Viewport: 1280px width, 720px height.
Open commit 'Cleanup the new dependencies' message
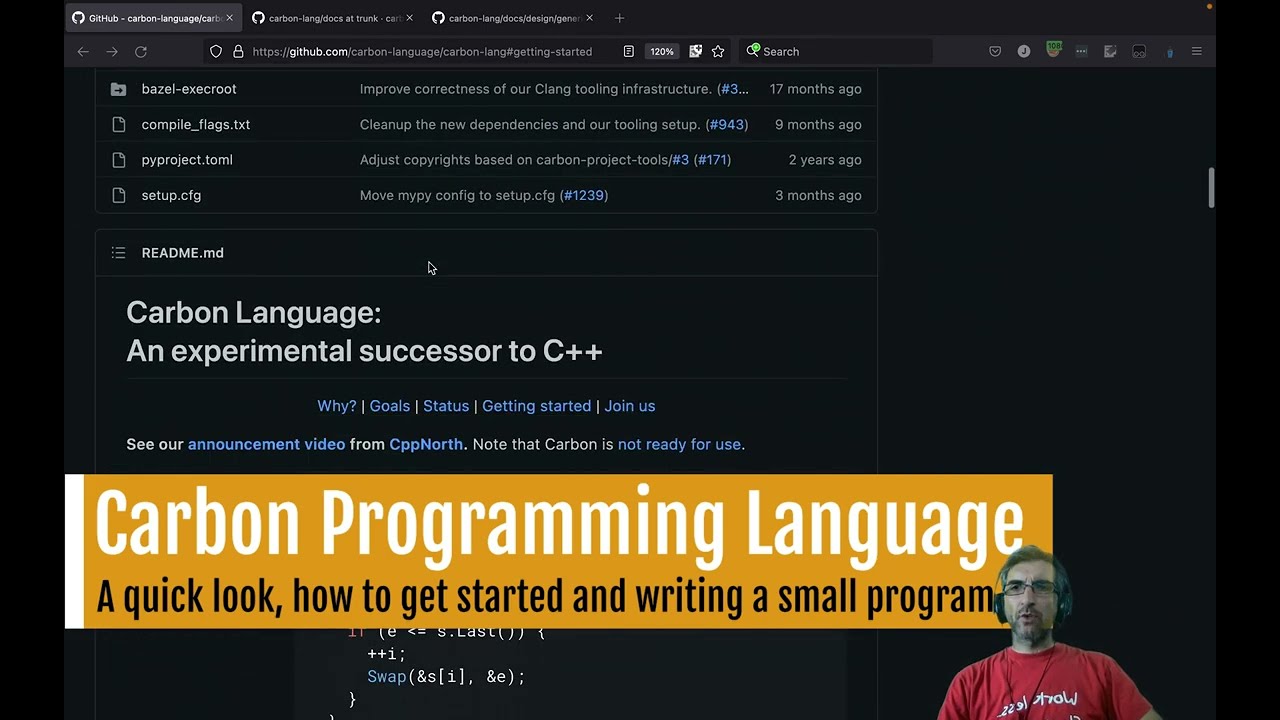tap(530, 124)
